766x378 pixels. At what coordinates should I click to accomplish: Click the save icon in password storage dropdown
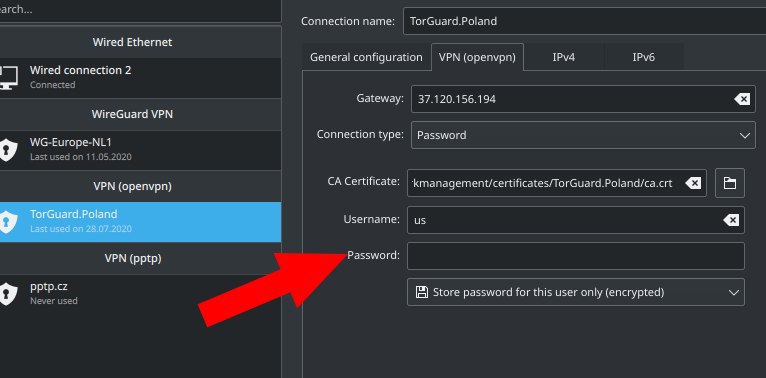tap(421, 292)
